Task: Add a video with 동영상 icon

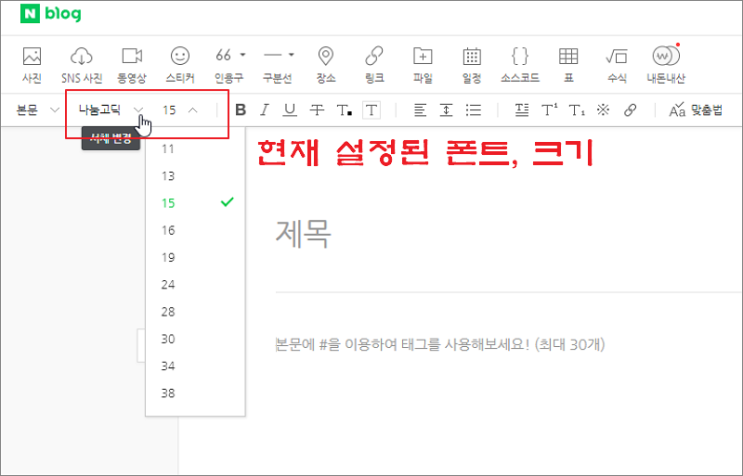Action: coord(132,65)
